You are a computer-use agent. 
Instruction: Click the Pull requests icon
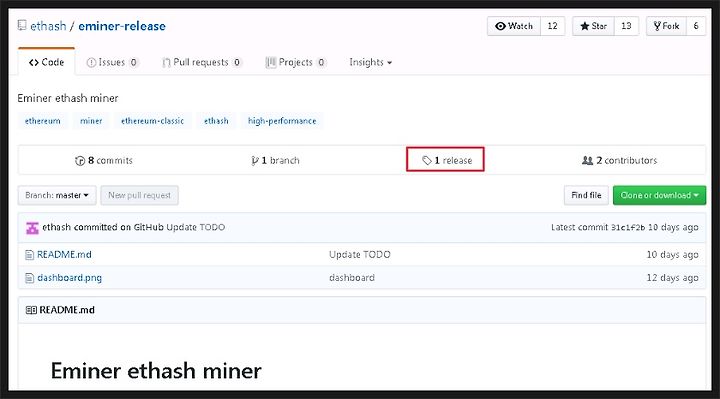(166, 62)
